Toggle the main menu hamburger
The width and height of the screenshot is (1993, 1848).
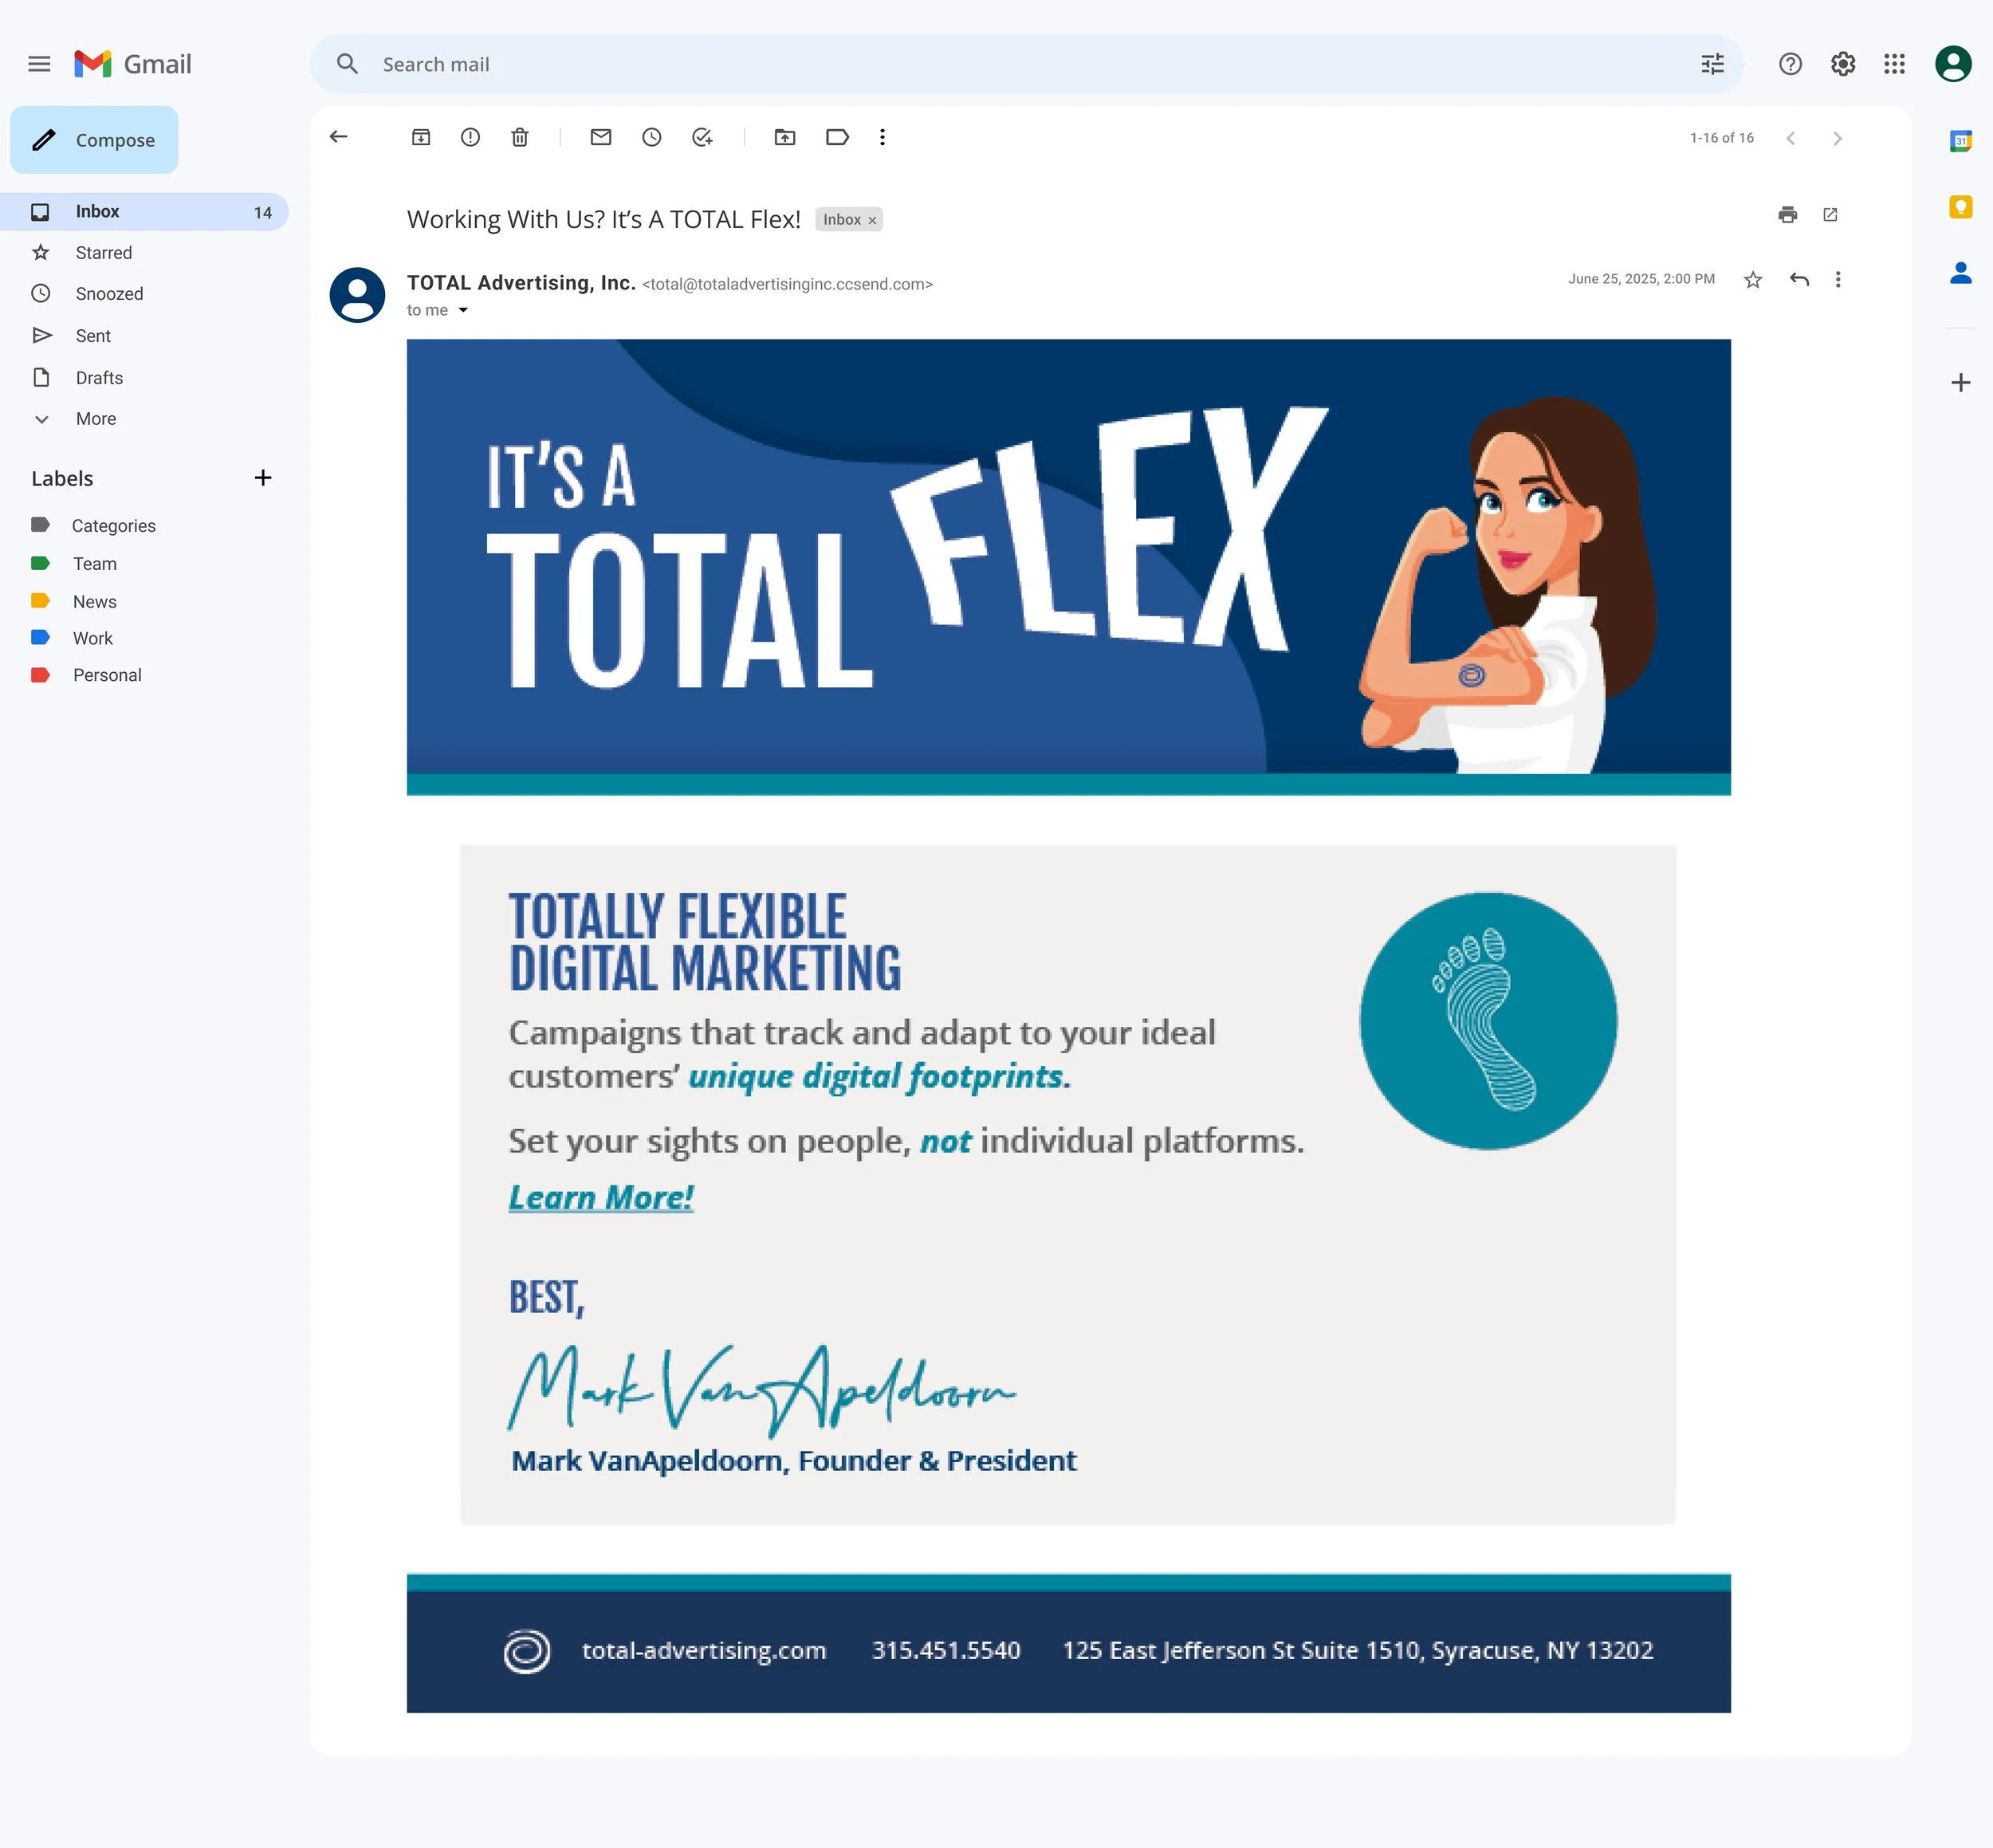click(x=39, y=64)
